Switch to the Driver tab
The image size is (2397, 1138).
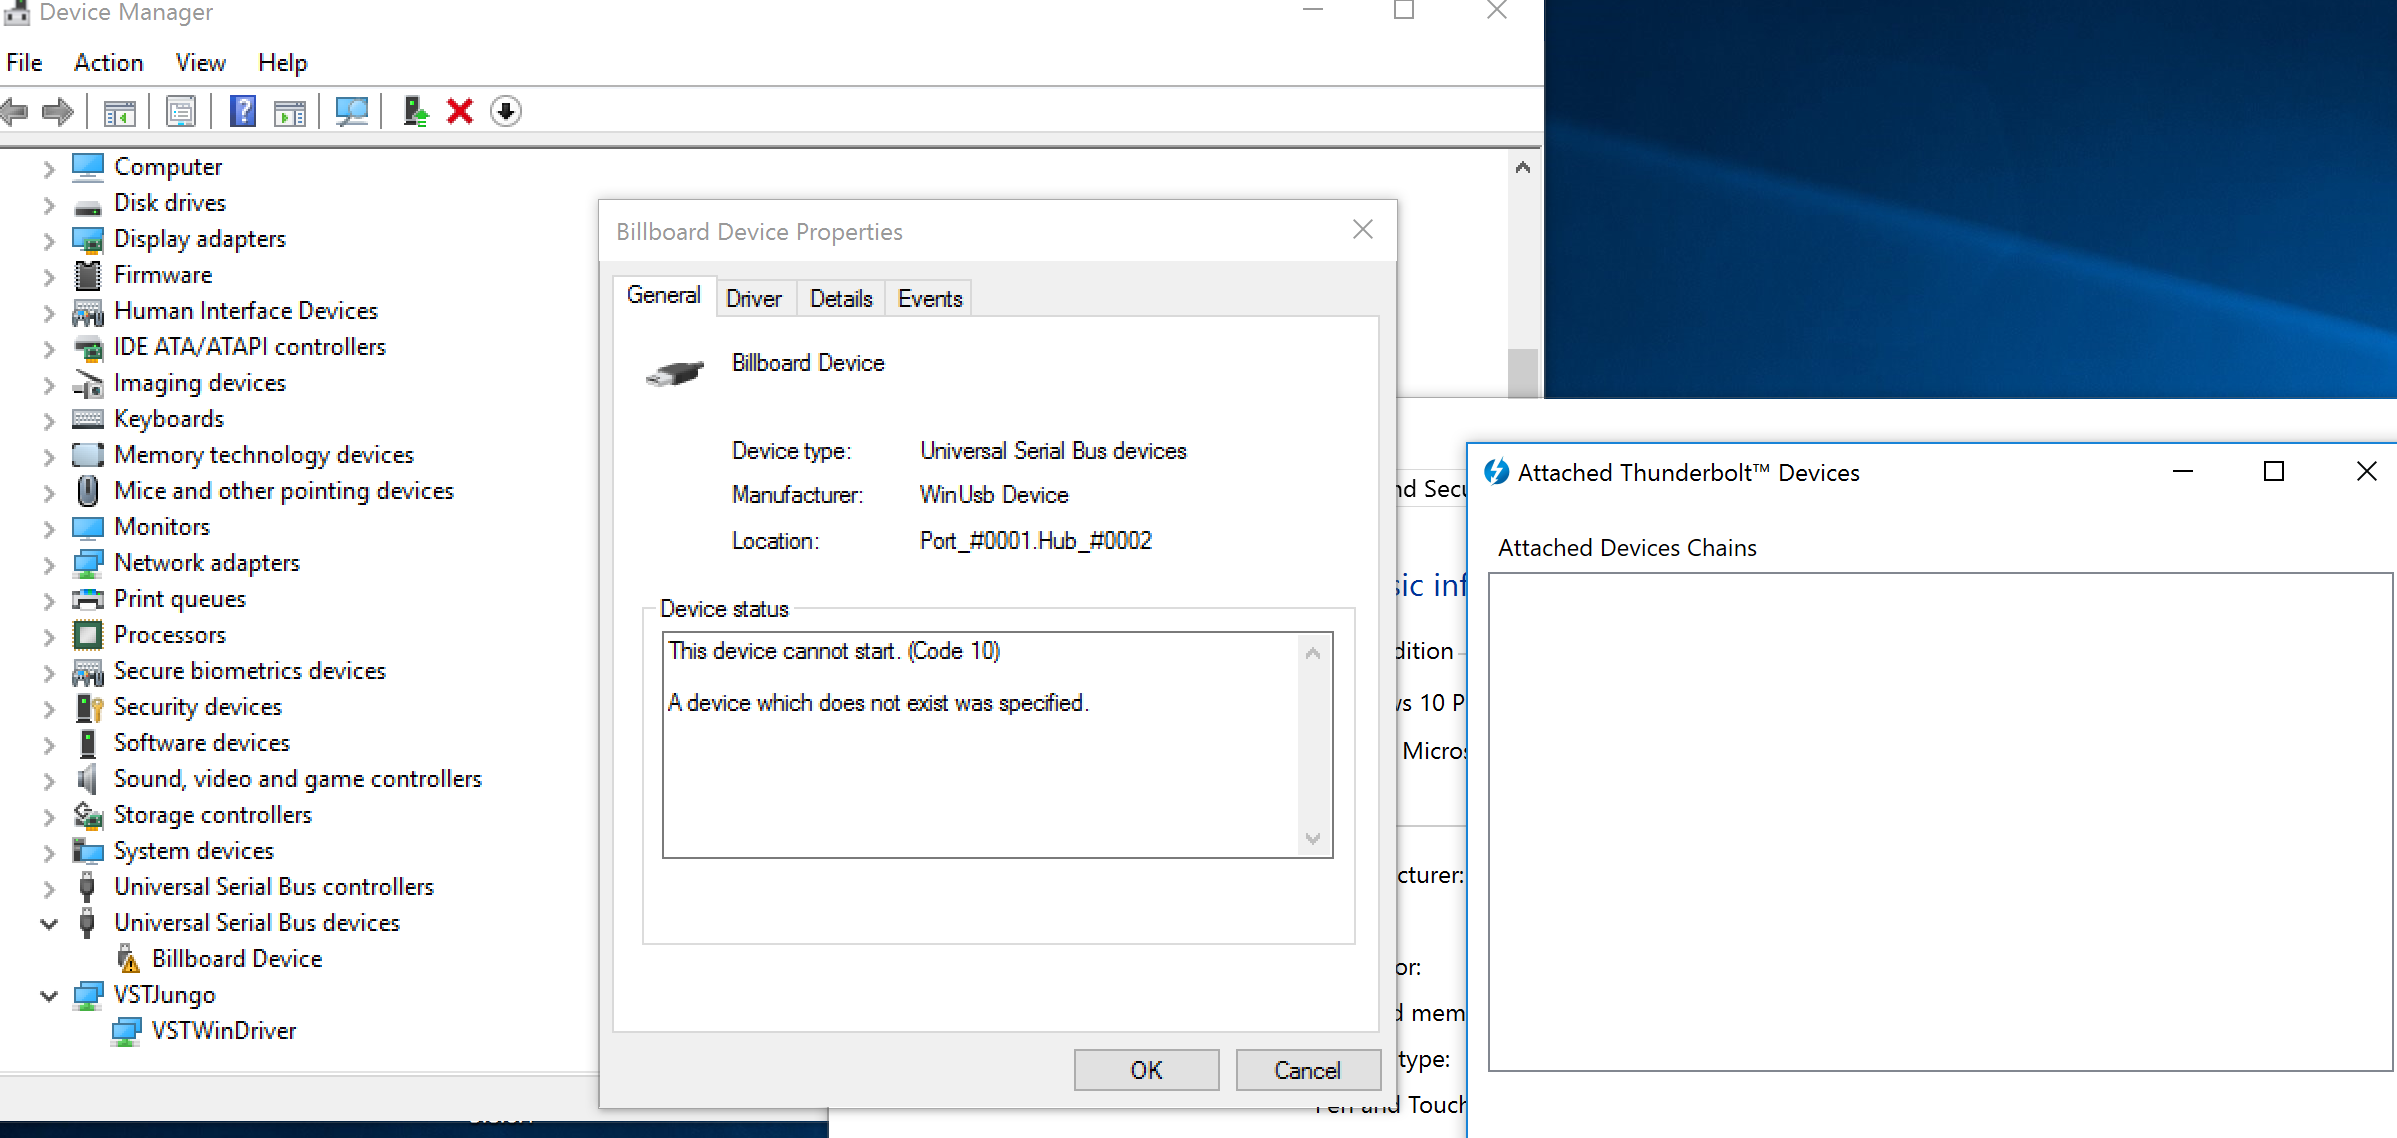(753, 299)
